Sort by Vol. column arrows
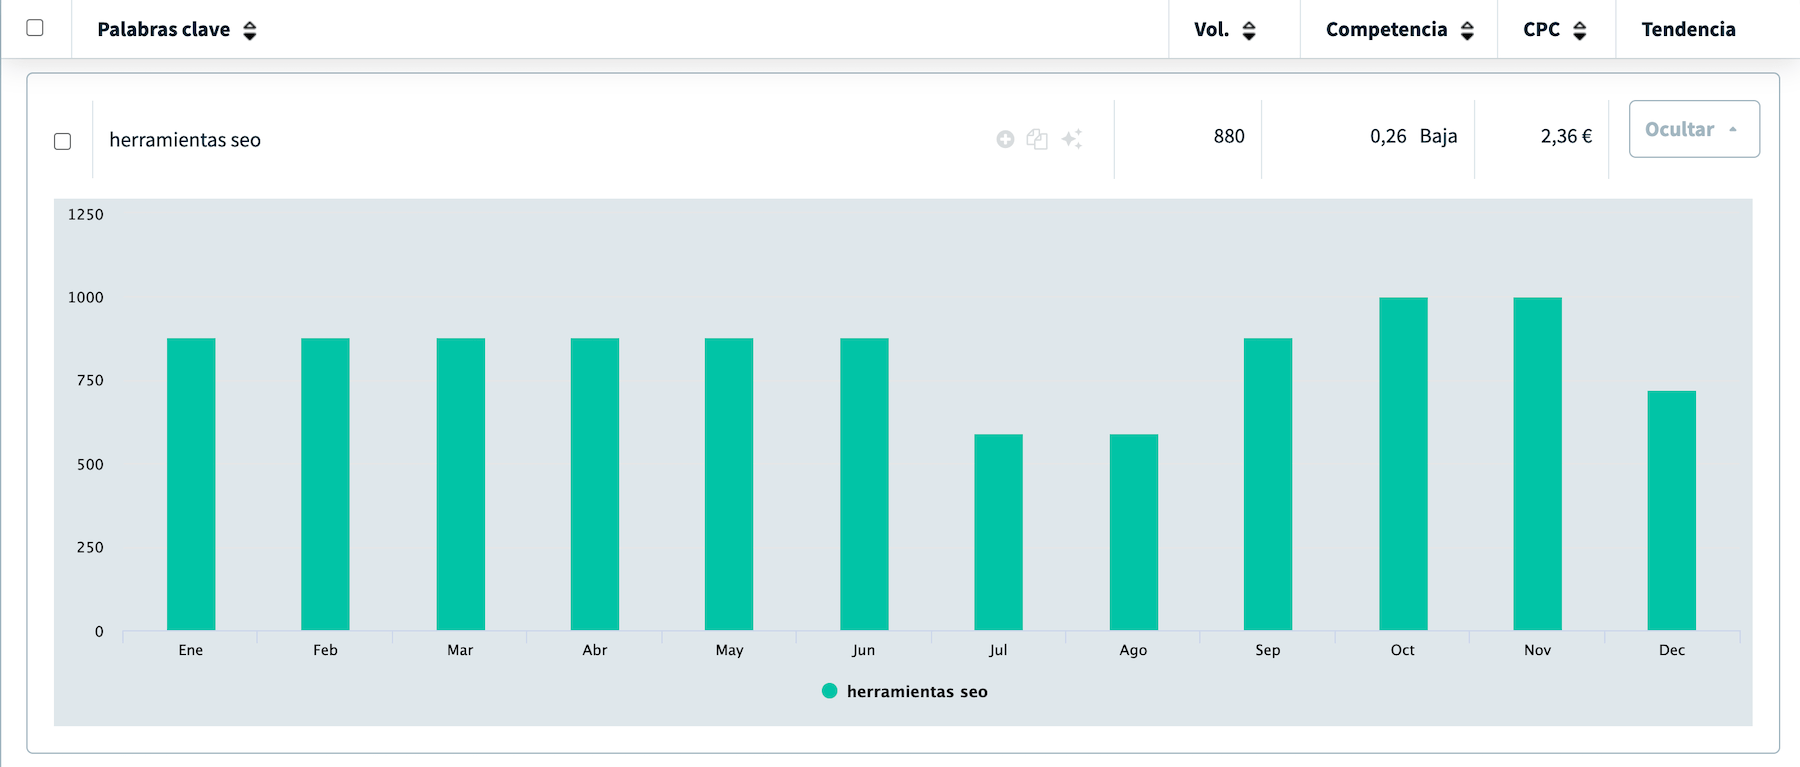The height and width of the screenshot is (767, 1800). pyautogui.click(x=1249, y=30)
